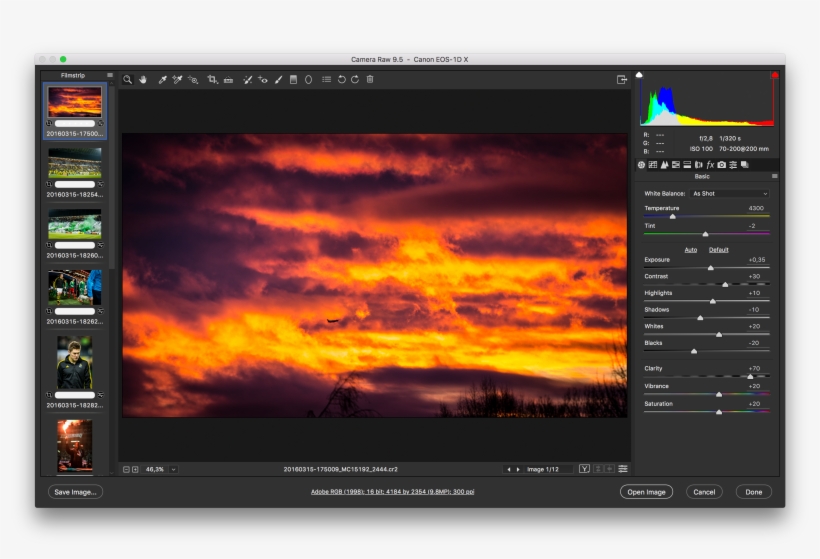Select the Red Eye Removal tool
Image resolution: width=820 pixels, height=559 pixels.
coord(263,79)
